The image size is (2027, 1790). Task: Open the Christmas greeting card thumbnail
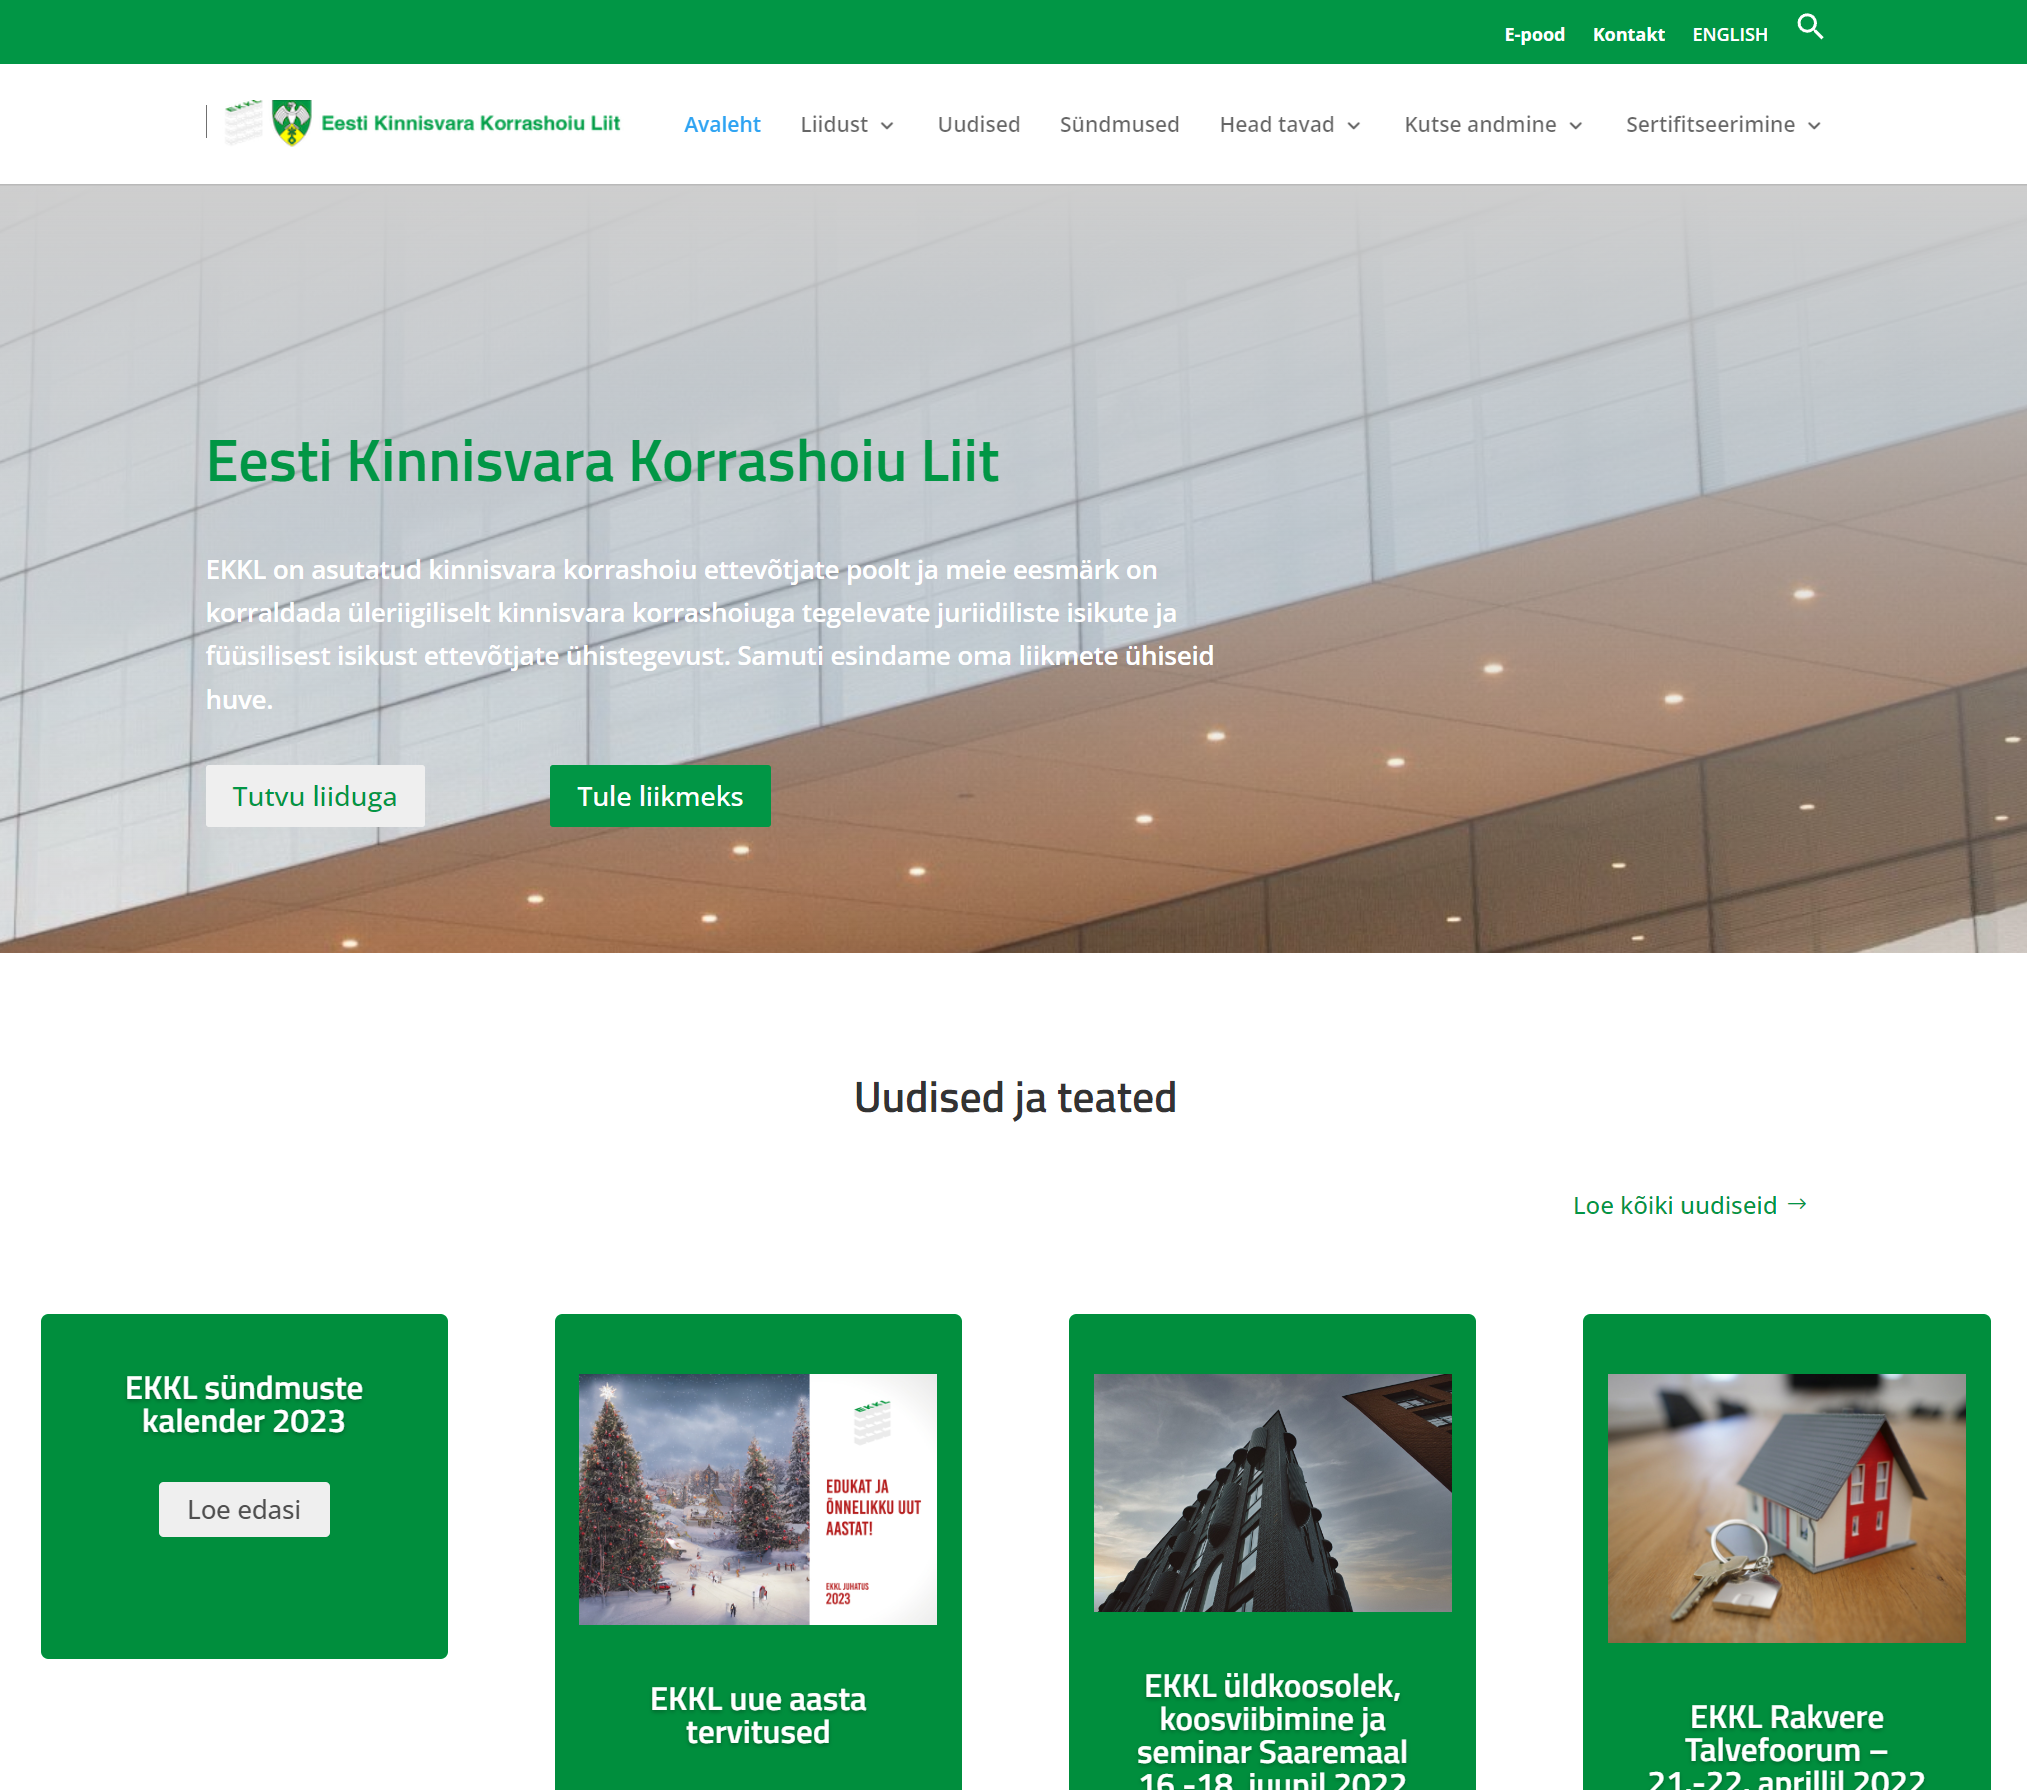[x=758, y=1499]
